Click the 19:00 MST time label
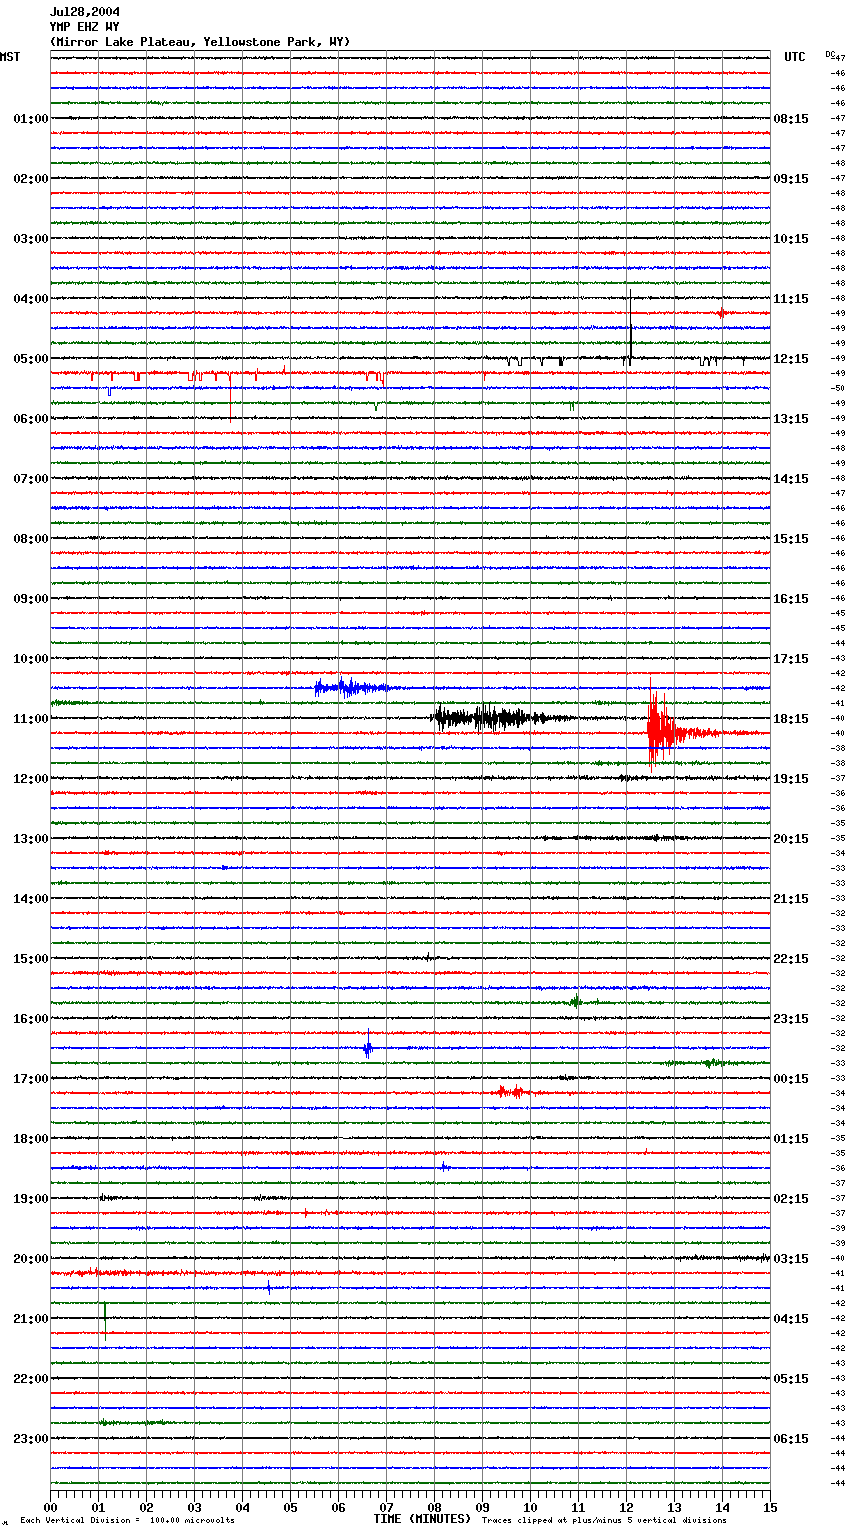Viewport: 850px width, 1534px height. pos(30,1199)
